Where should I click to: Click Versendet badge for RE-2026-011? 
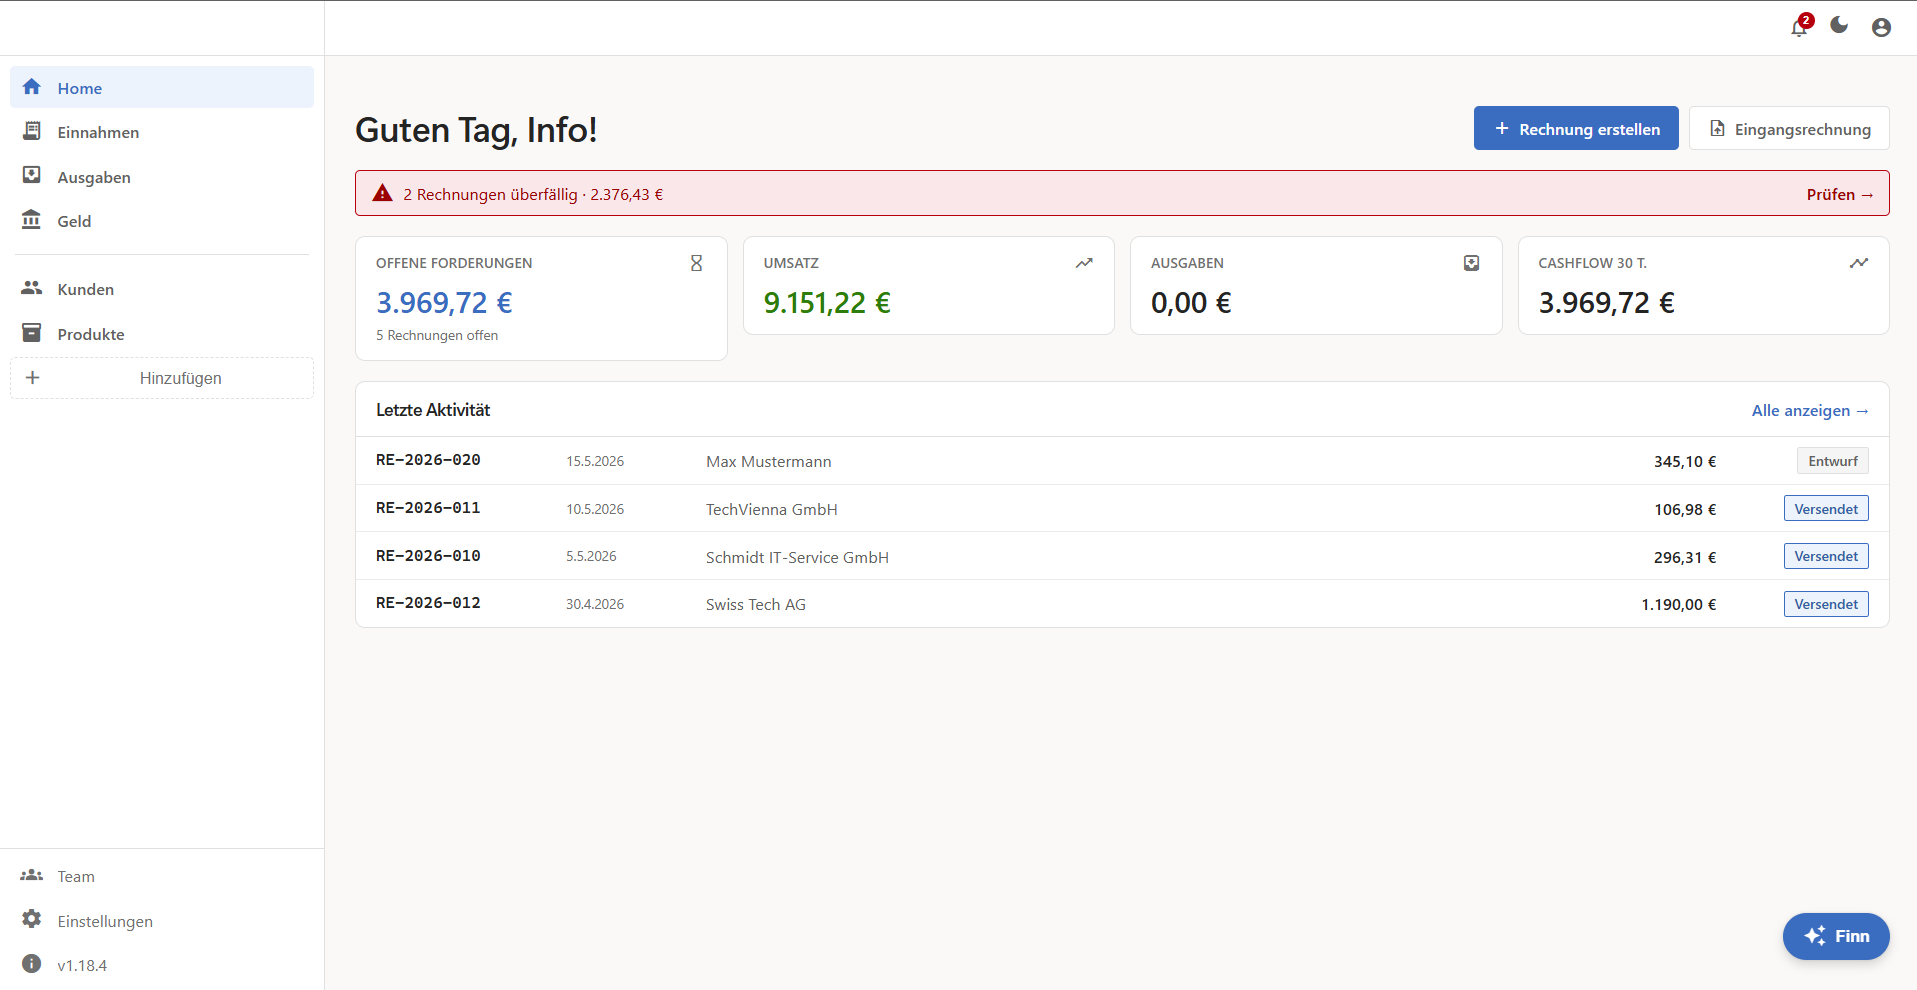tap(1826, 508)
